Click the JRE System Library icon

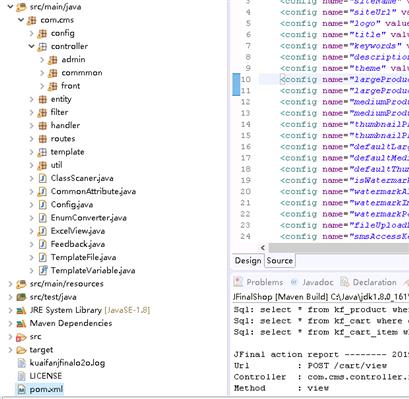click(21, 310)
